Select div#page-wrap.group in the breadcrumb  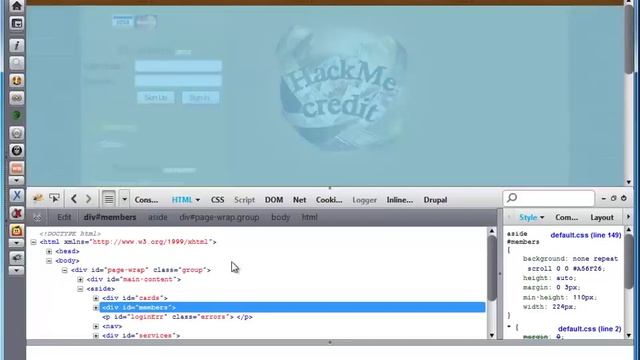219,218
